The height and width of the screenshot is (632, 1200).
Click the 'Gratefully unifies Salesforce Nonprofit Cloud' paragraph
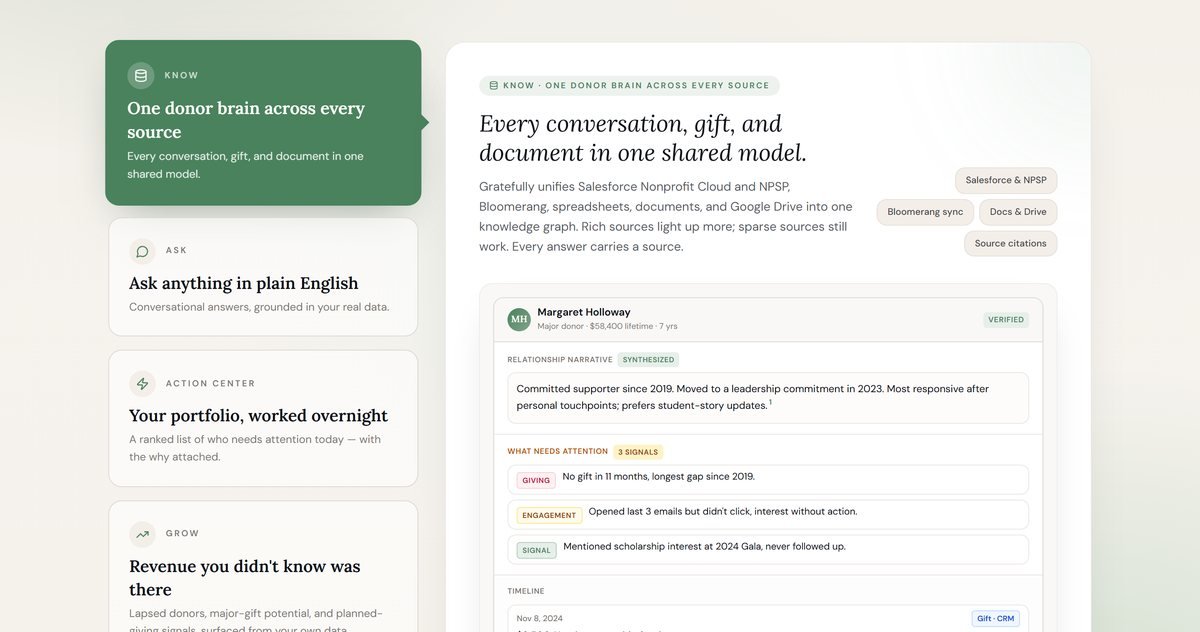(x=666, y=216)
